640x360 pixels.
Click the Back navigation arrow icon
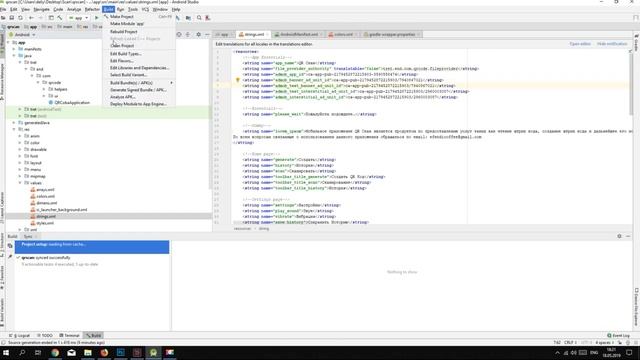pyautogui.click(x=31, y=18)
